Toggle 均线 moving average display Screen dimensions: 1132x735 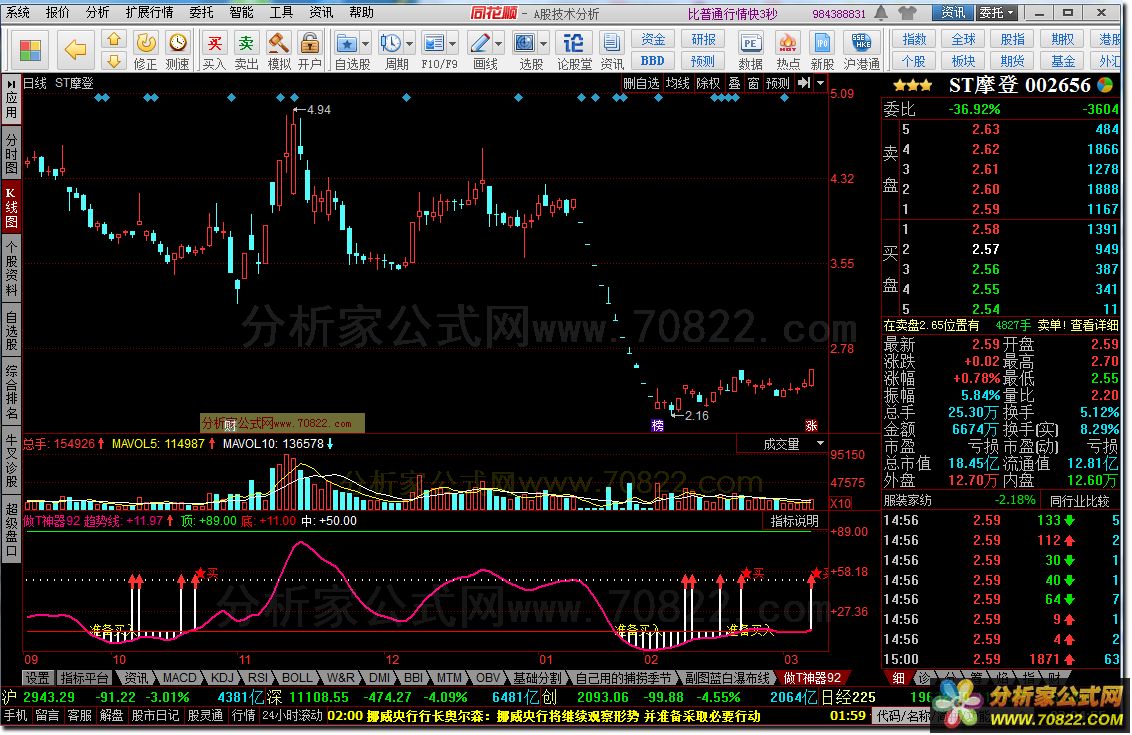[677, 84]
